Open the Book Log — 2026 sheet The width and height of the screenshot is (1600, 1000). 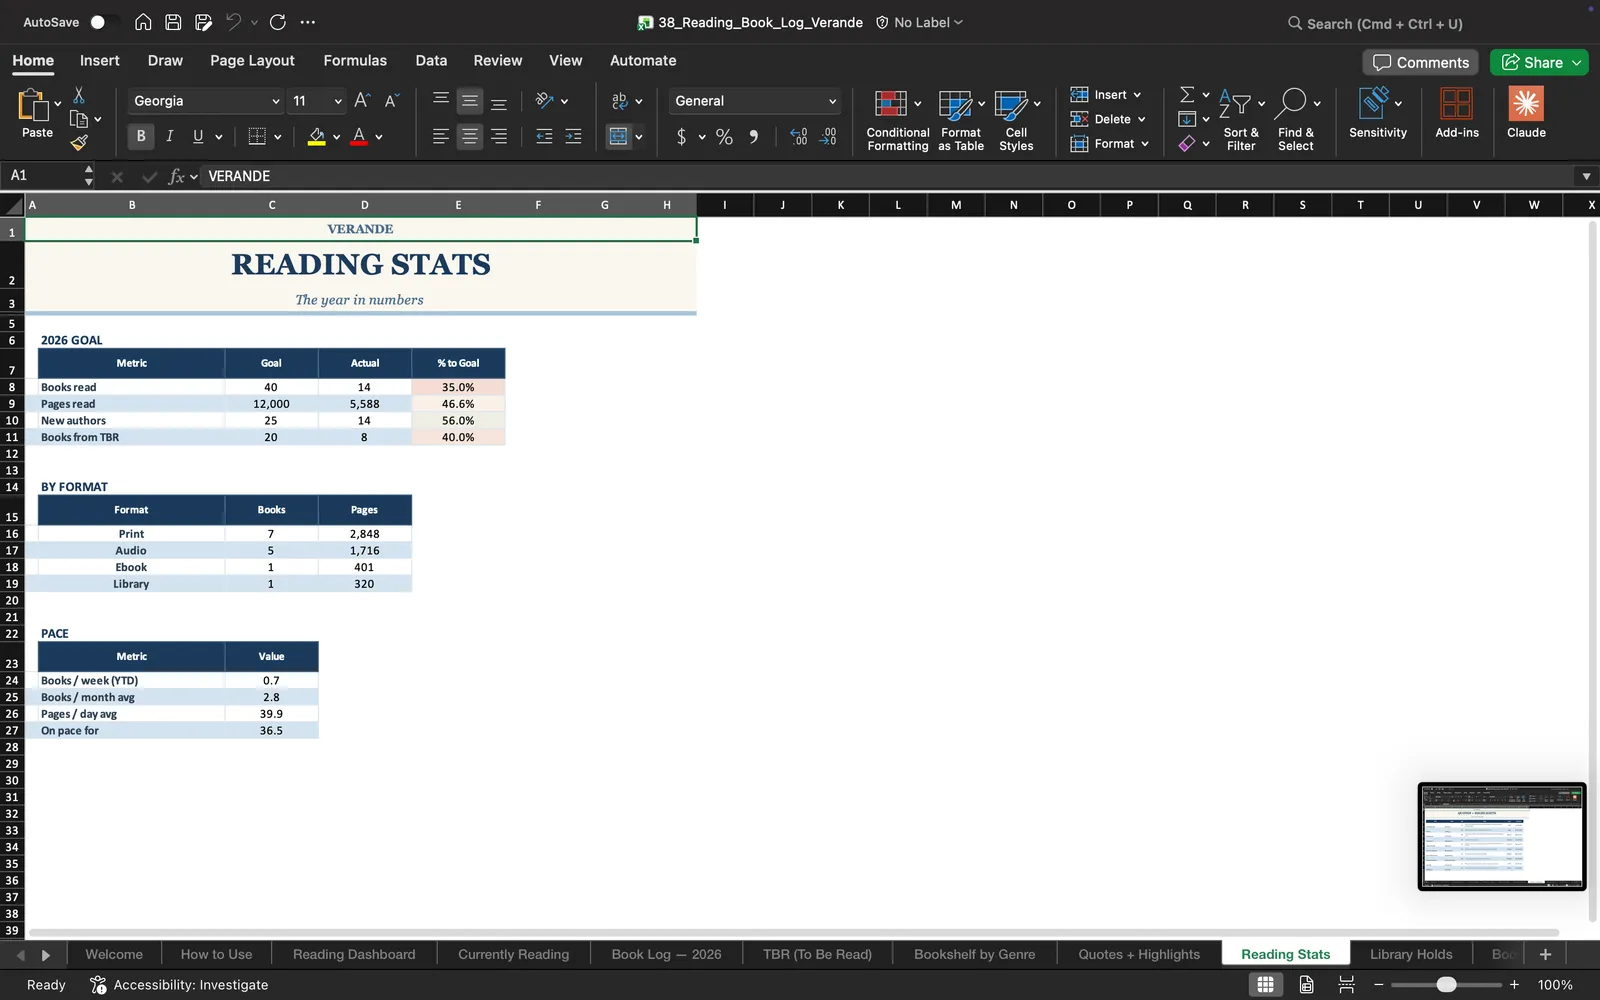[666, 954]
